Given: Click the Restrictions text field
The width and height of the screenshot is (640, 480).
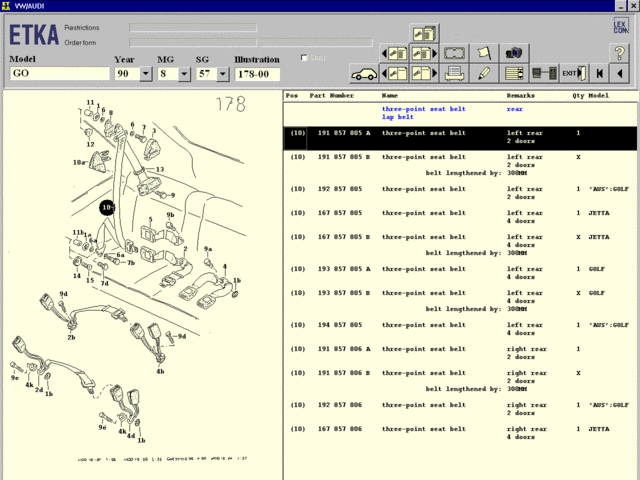Looking at the screenshot, I should tap(193, 28).
